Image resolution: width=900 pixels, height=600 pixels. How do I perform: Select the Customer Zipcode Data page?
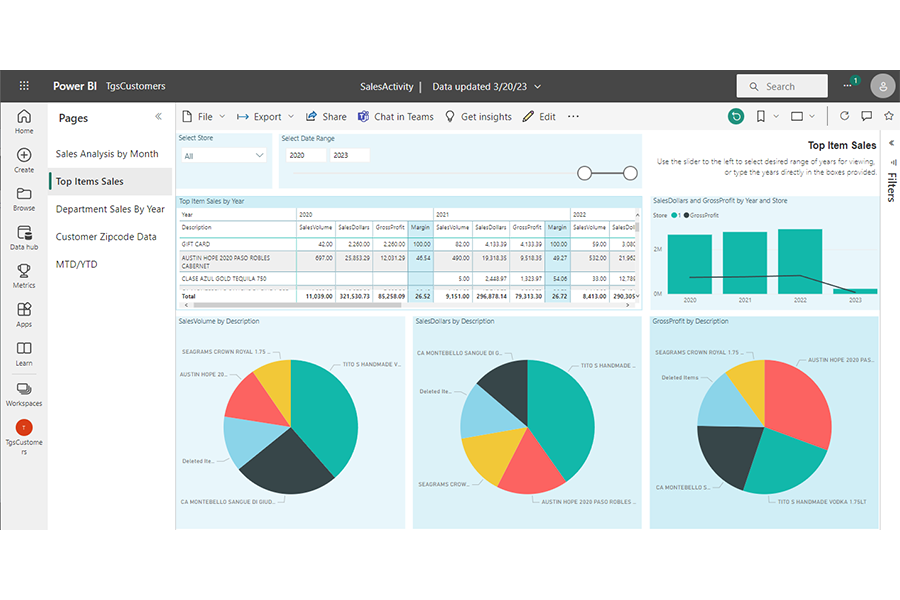coord(106,237)
